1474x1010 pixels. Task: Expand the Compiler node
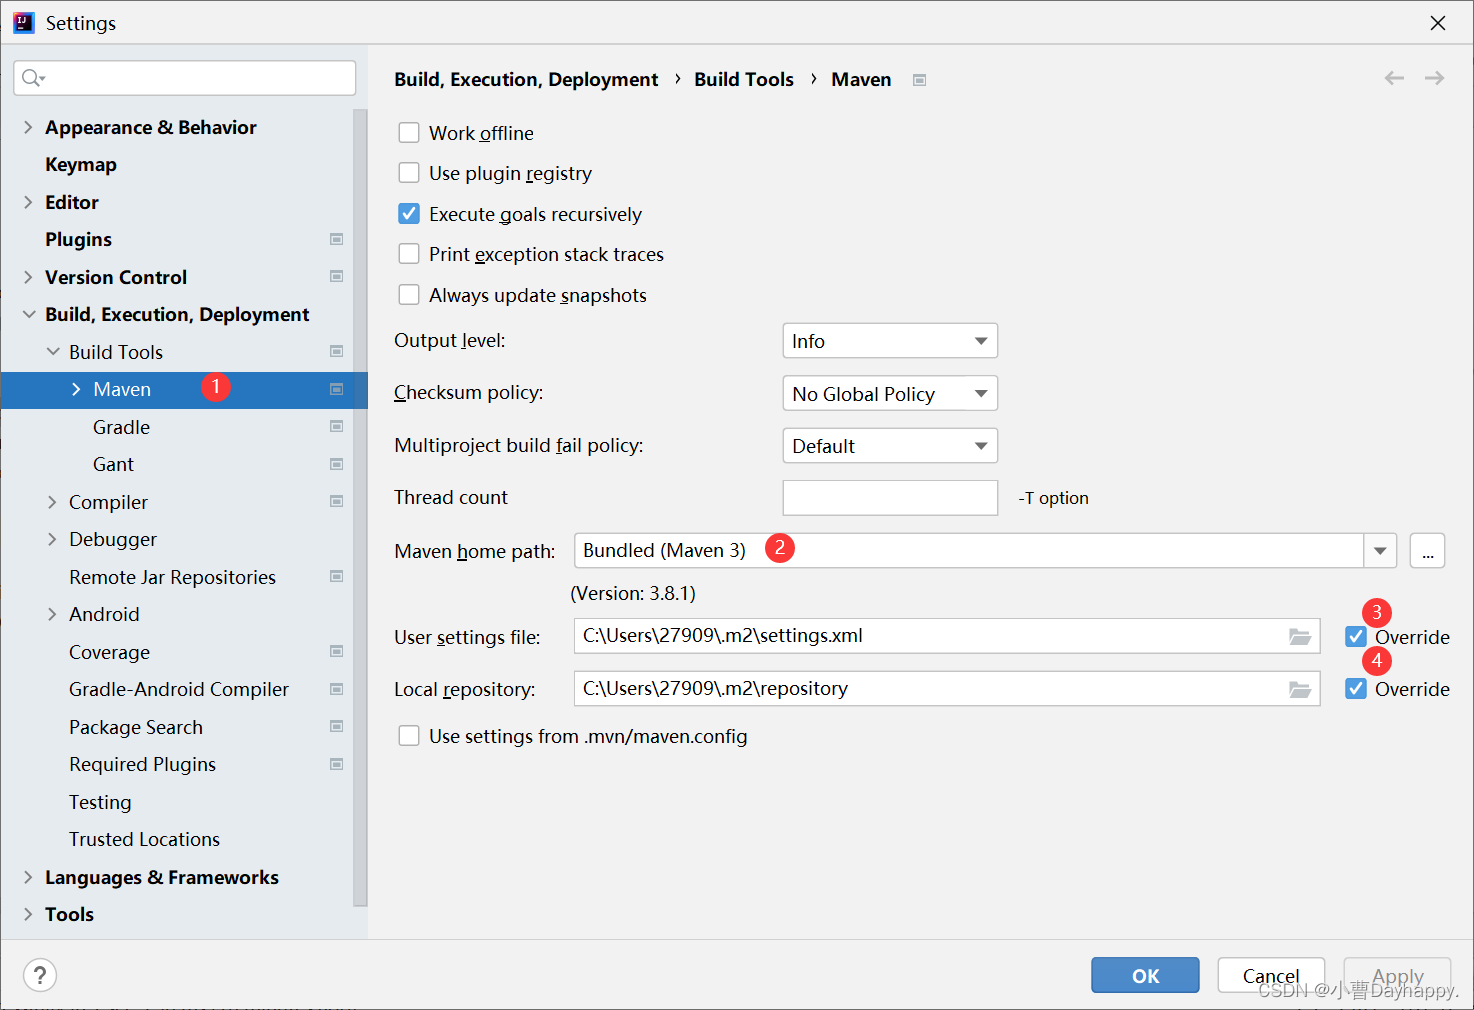click(x=52, y=502)
